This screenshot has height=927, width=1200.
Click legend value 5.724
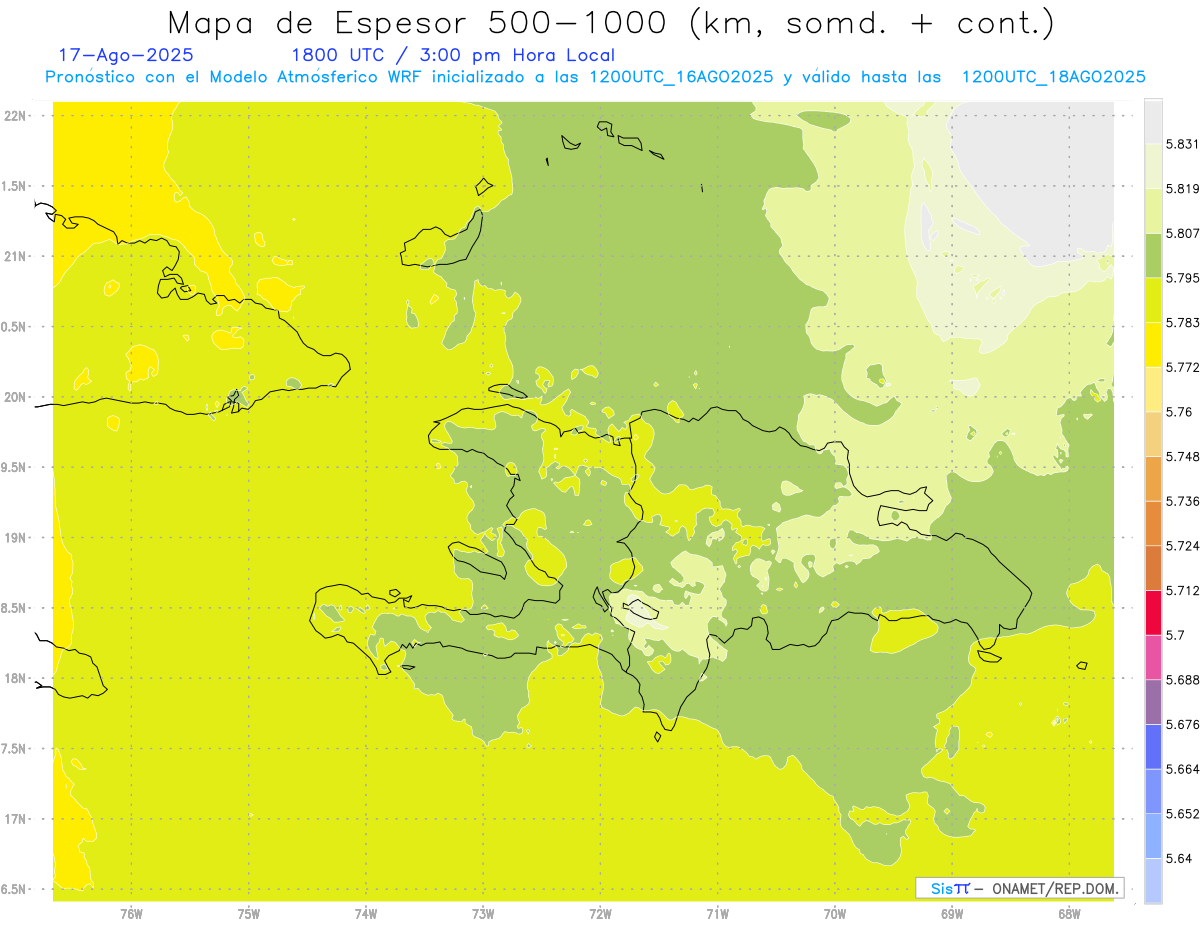point(1182,545)
